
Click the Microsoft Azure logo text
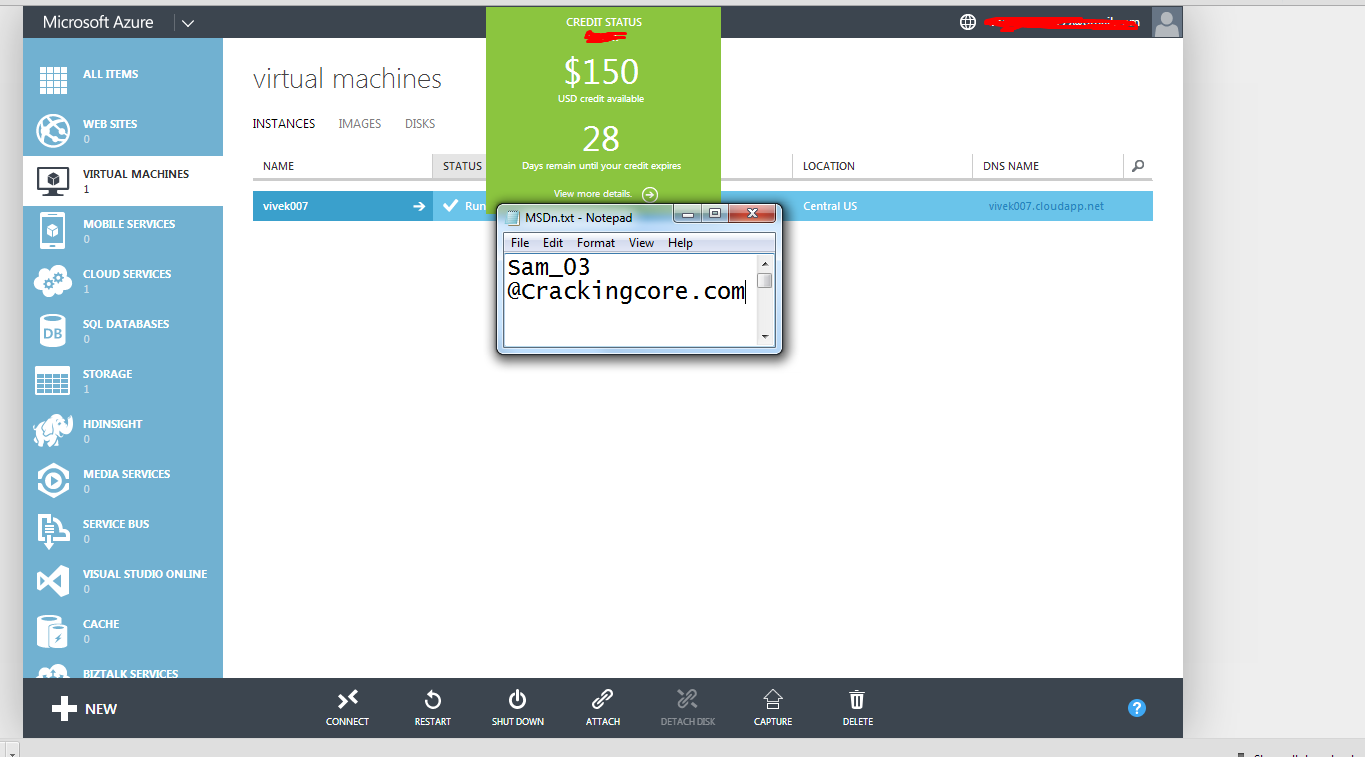98,22
